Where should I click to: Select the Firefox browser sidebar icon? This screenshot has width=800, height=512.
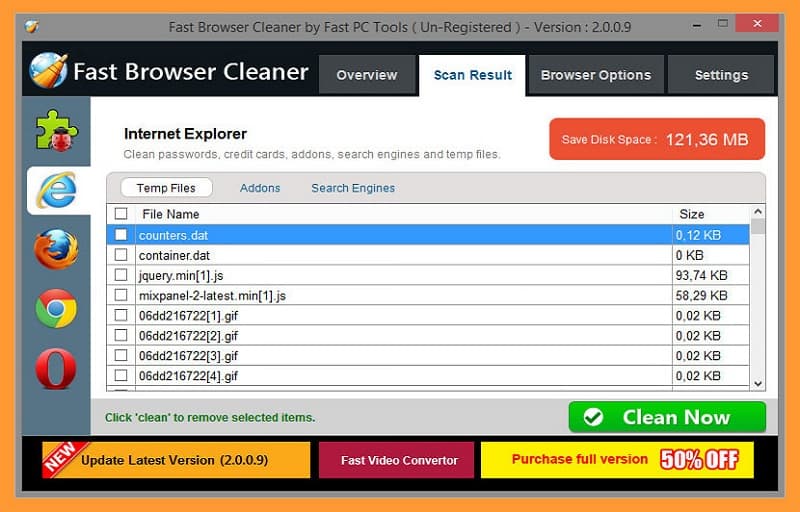coord(56,249)
